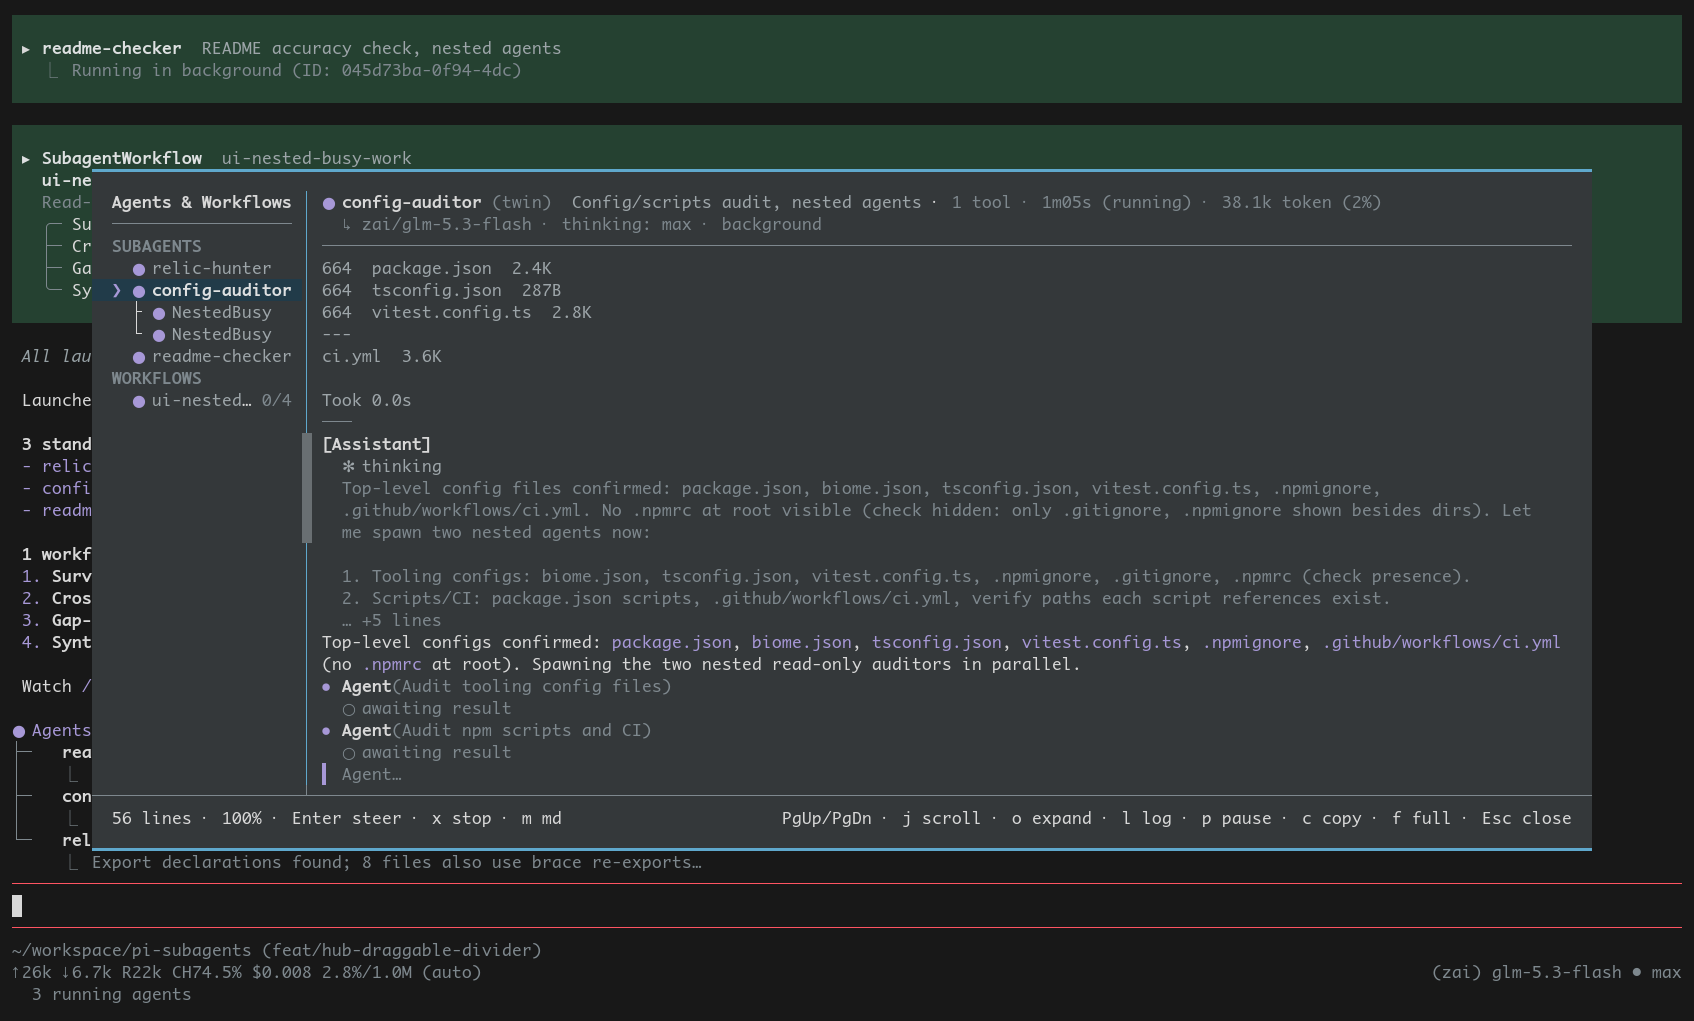
Task: Click the dot before config-auditor (twin) in the detail header
Action: tap(329, 203)
